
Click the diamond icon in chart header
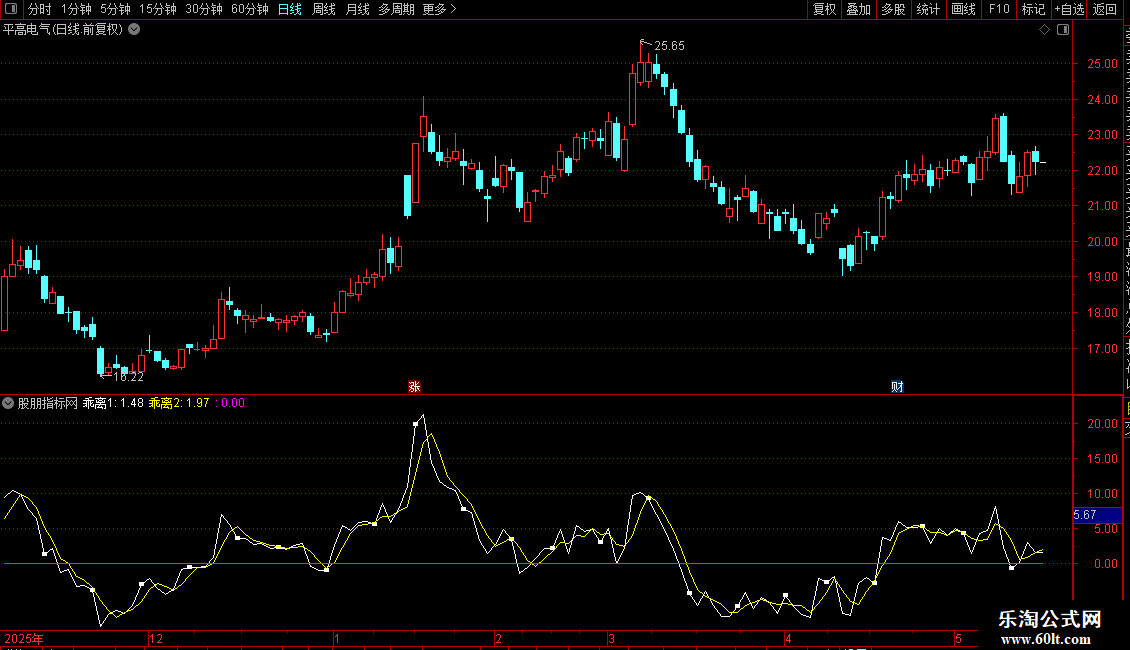coord(1044,30)
